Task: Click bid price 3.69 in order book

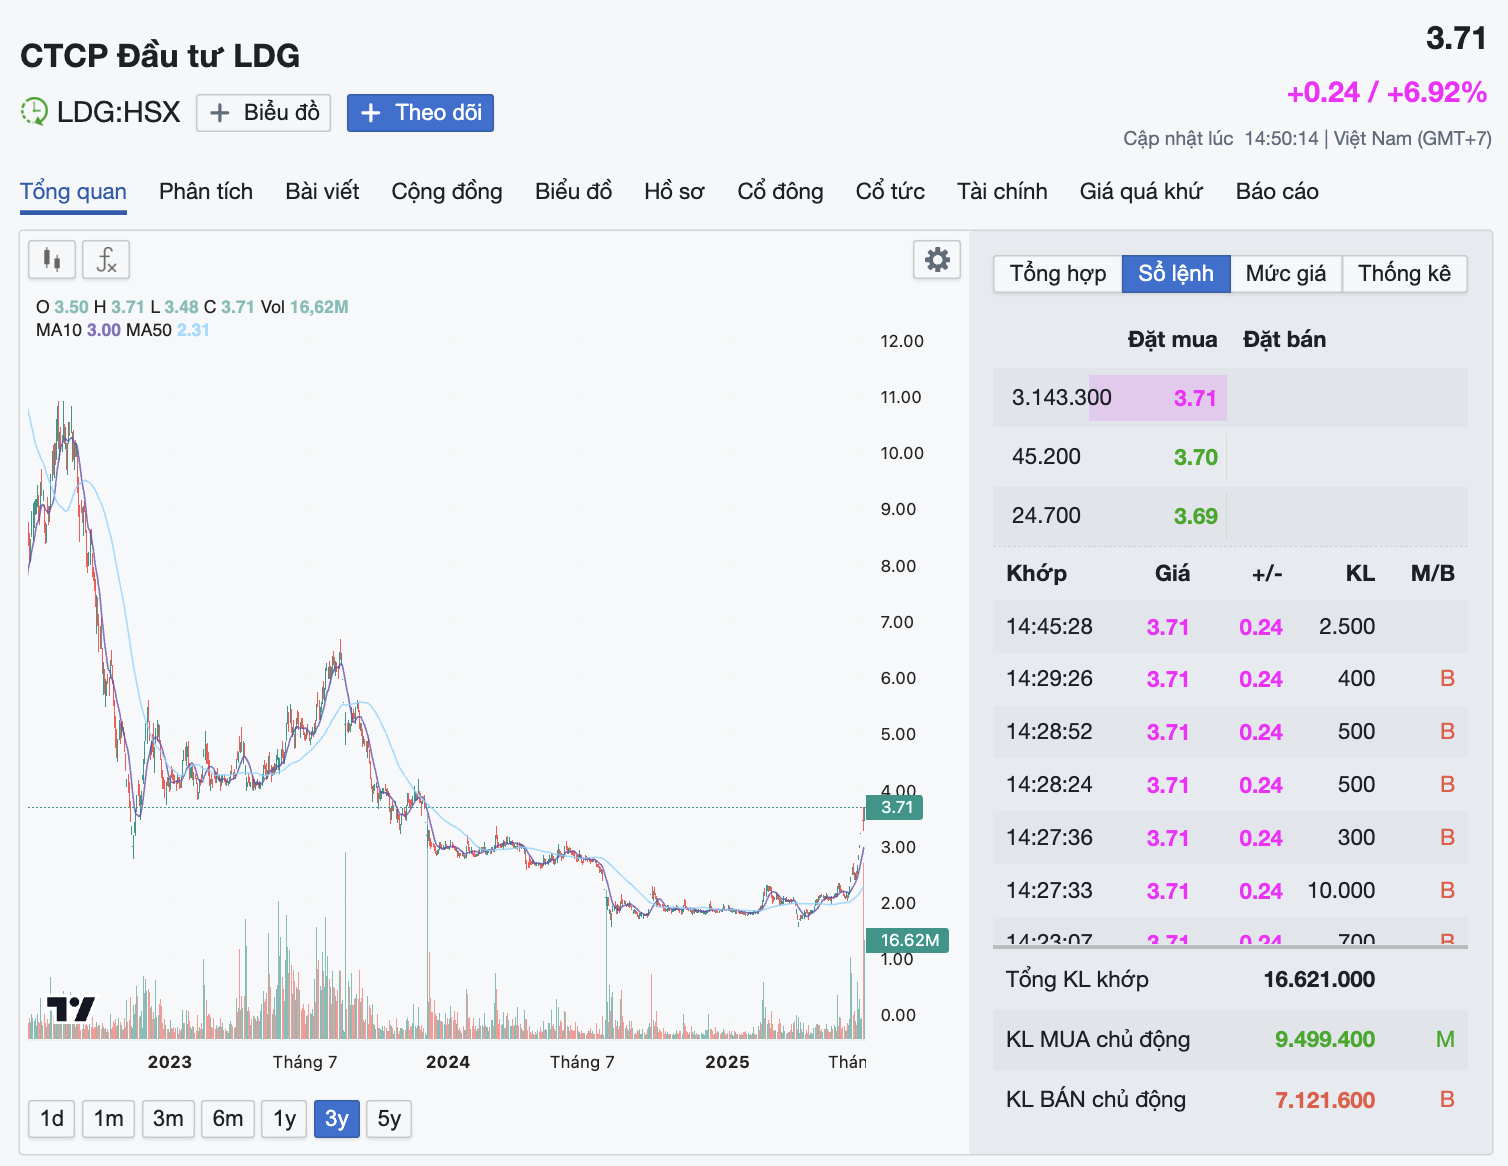Action: coord(1195,516)
